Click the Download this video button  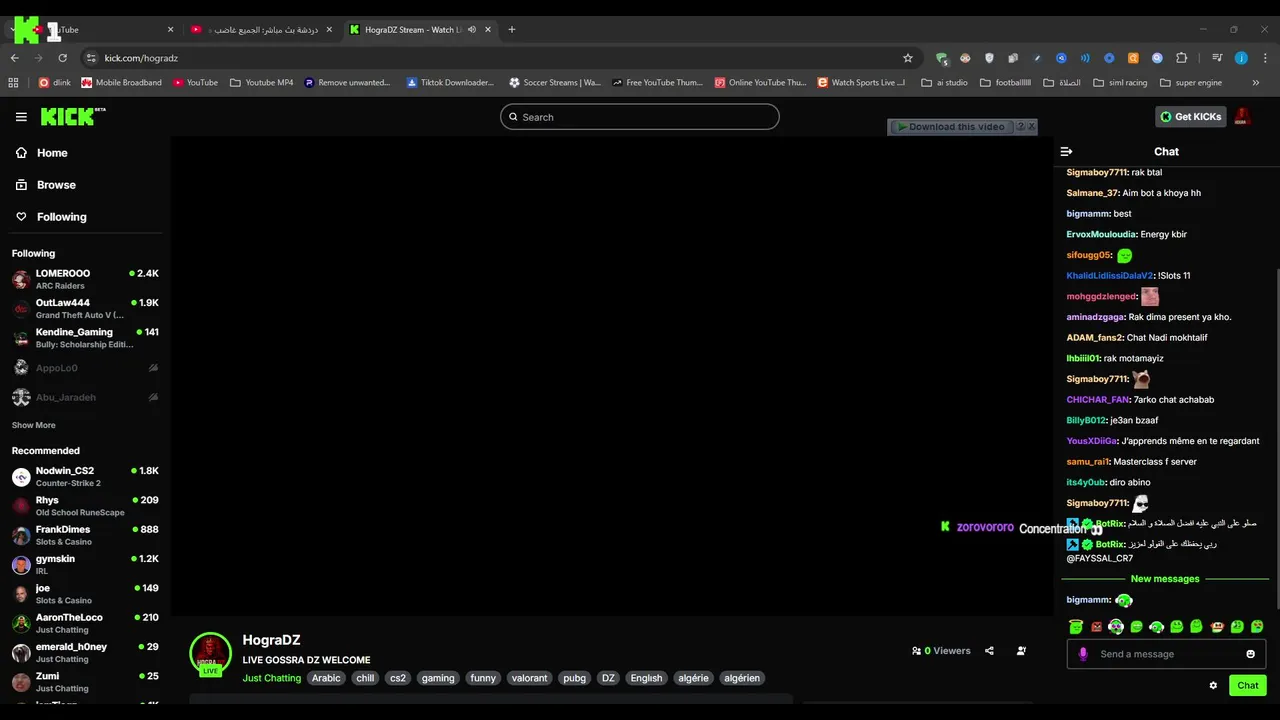click(951, 127)
